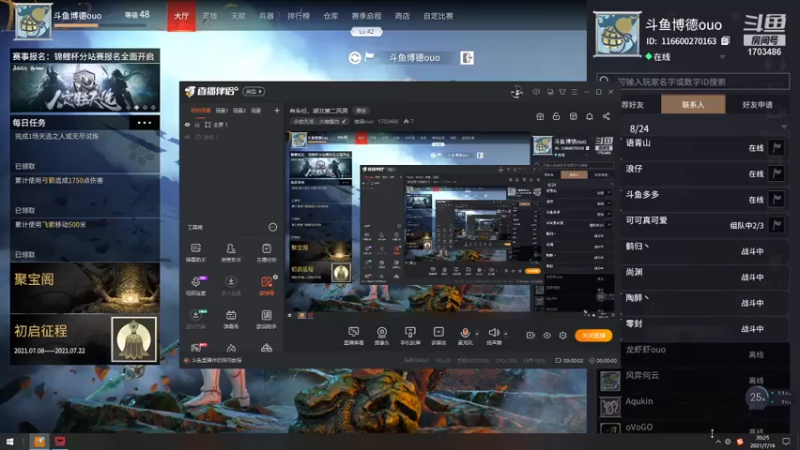
Task: Switch to the 兵器 tab
Action: tap(266, 16)
